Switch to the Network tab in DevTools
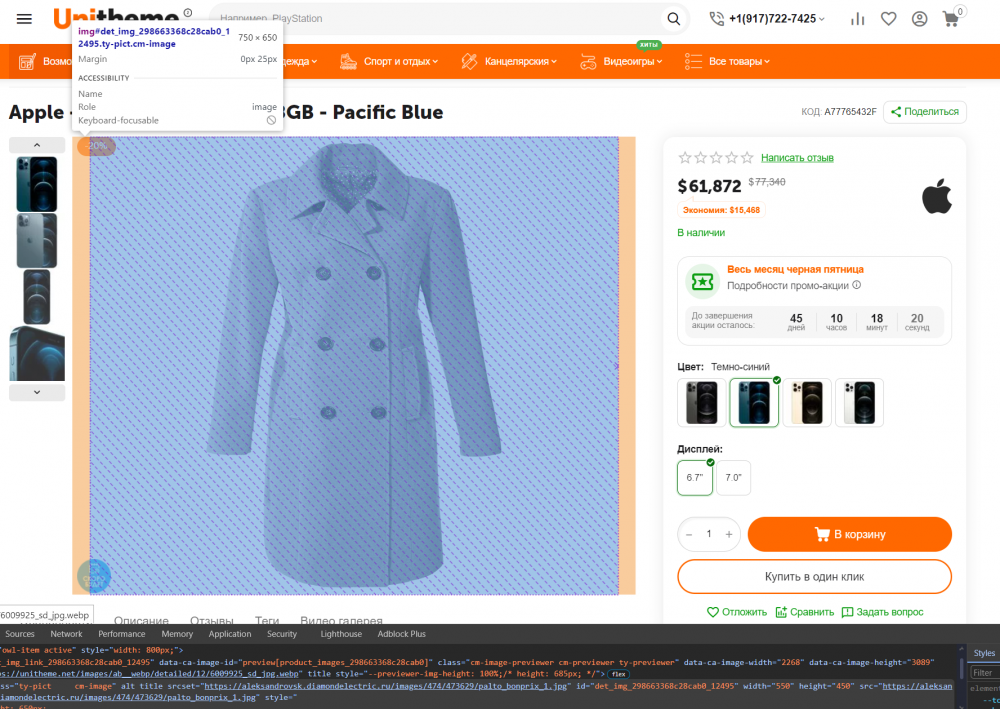This screenshot has width=1000, height=709. tap(66, 634)
